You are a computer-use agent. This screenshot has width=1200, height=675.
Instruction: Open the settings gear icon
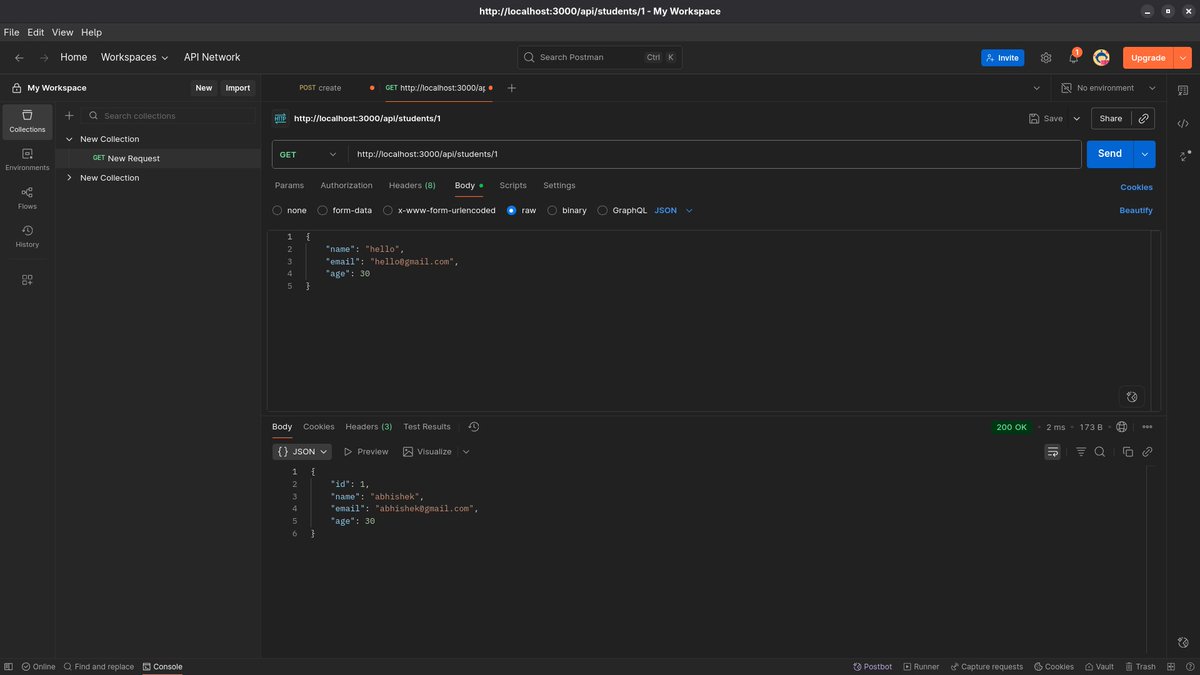tap(1046, 58)
